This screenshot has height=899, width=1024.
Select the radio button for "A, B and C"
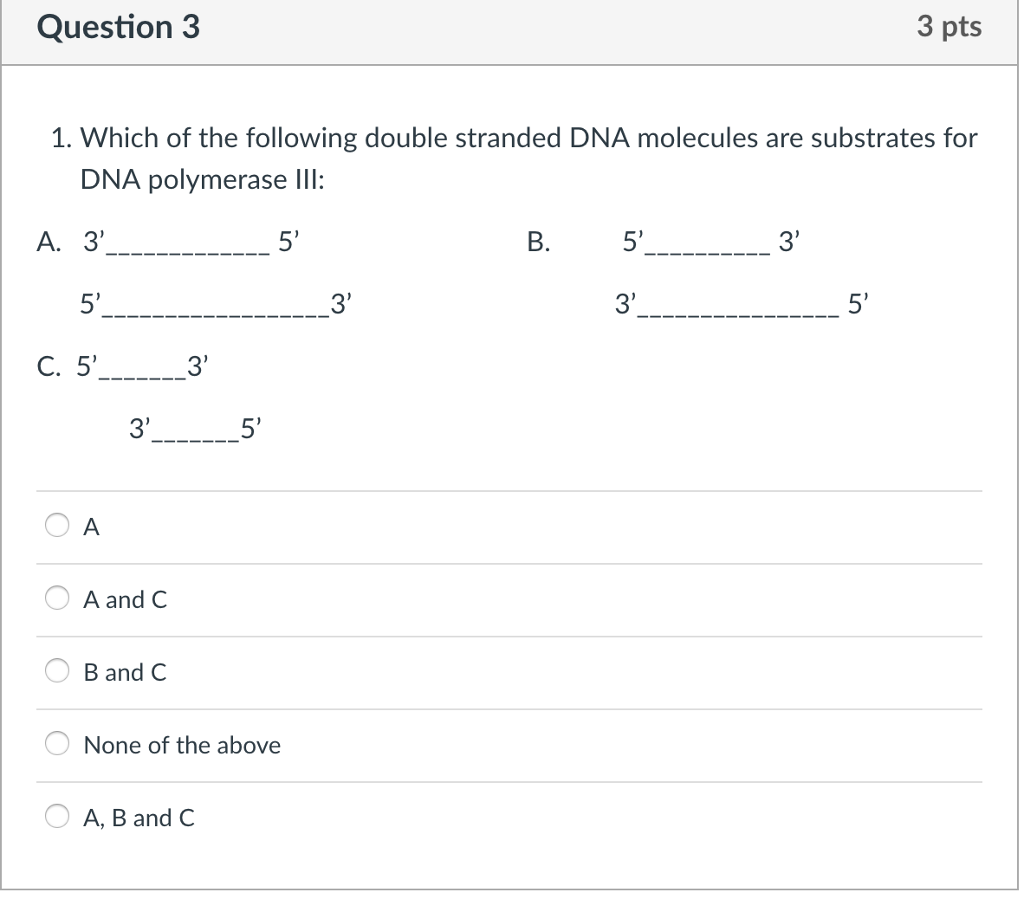[x=57, y=816]
